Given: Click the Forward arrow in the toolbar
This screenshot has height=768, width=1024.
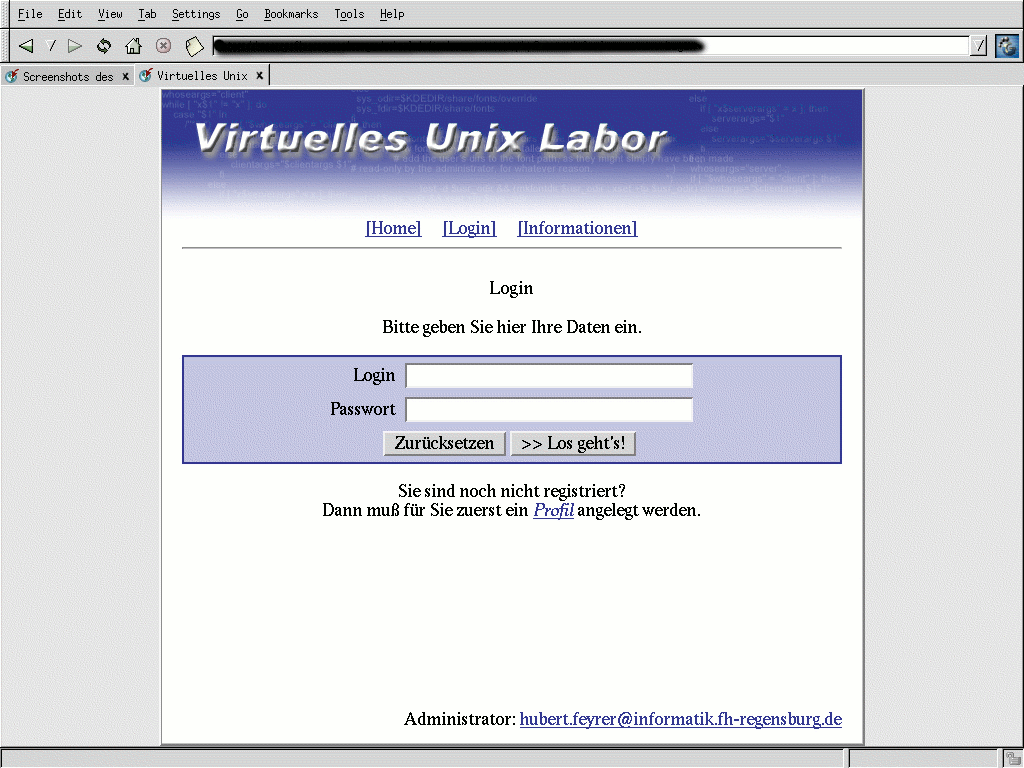Looking at the screenshot, I should point(75,46).
